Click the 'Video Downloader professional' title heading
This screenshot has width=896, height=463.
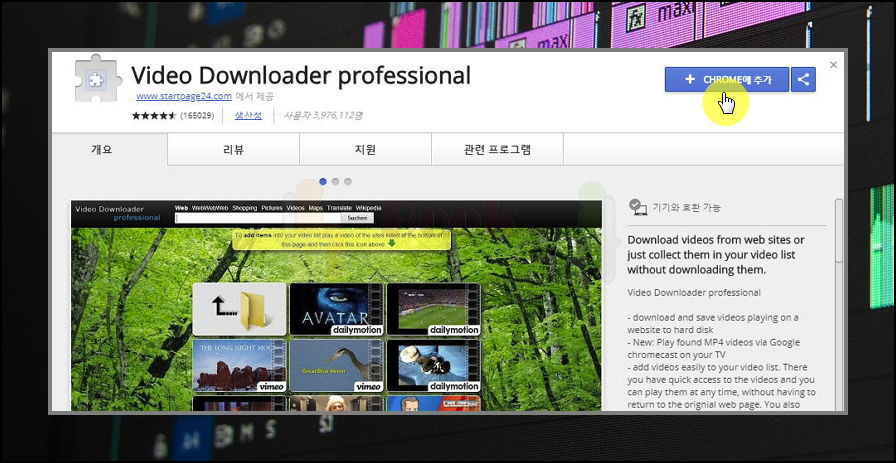301,75
